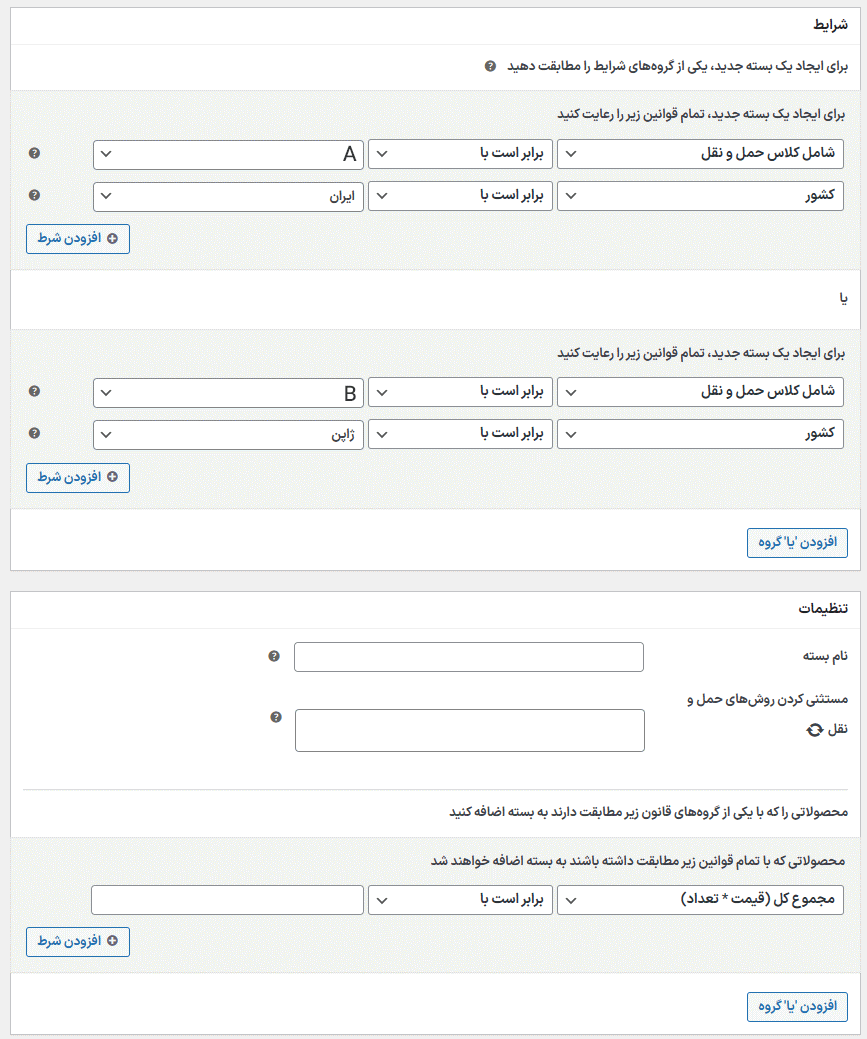Click the نام بسته label
The image size is (867, 1039).
point(825,656)
